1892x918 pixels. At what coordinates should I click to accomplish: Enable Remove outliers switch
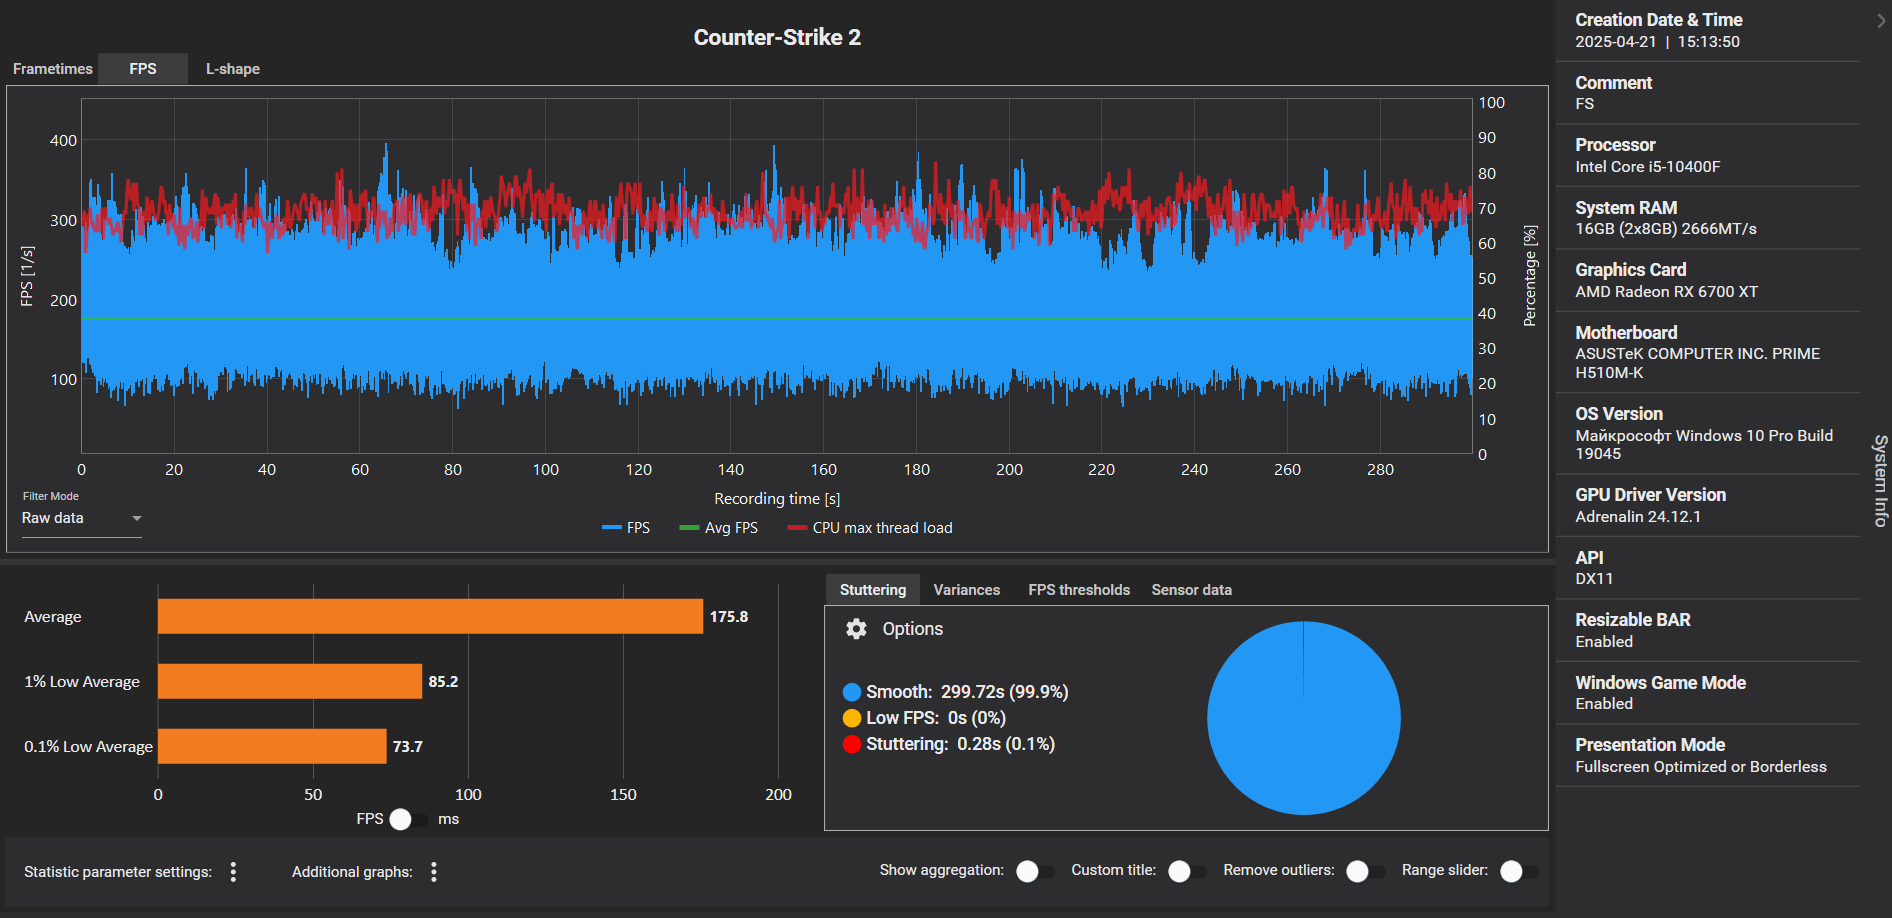click(x=1365, y=871)
